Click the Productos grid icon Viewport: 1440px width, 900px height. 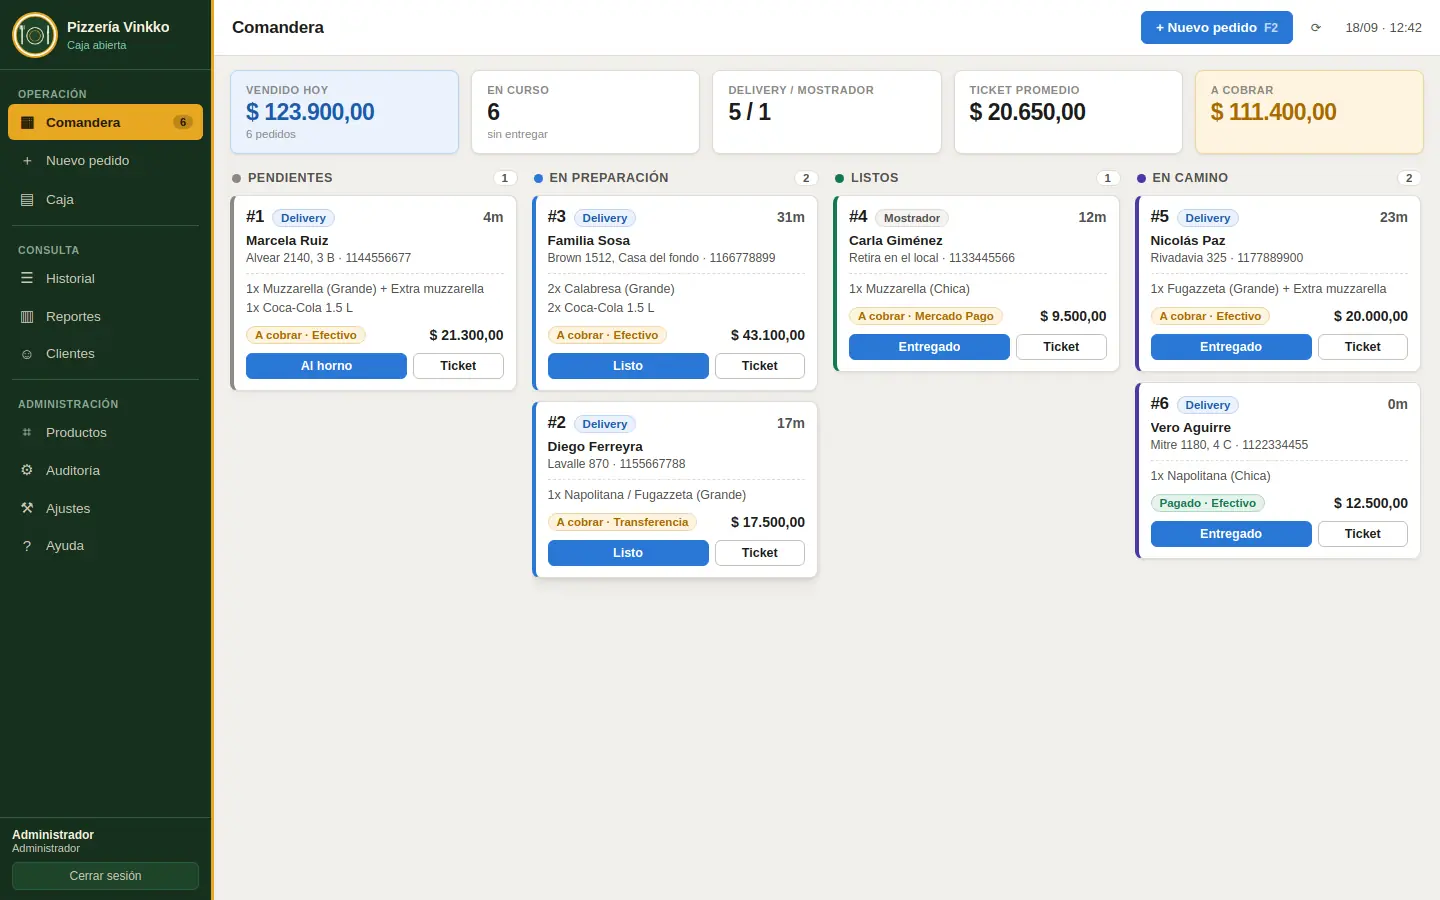(x=27, y=433)
